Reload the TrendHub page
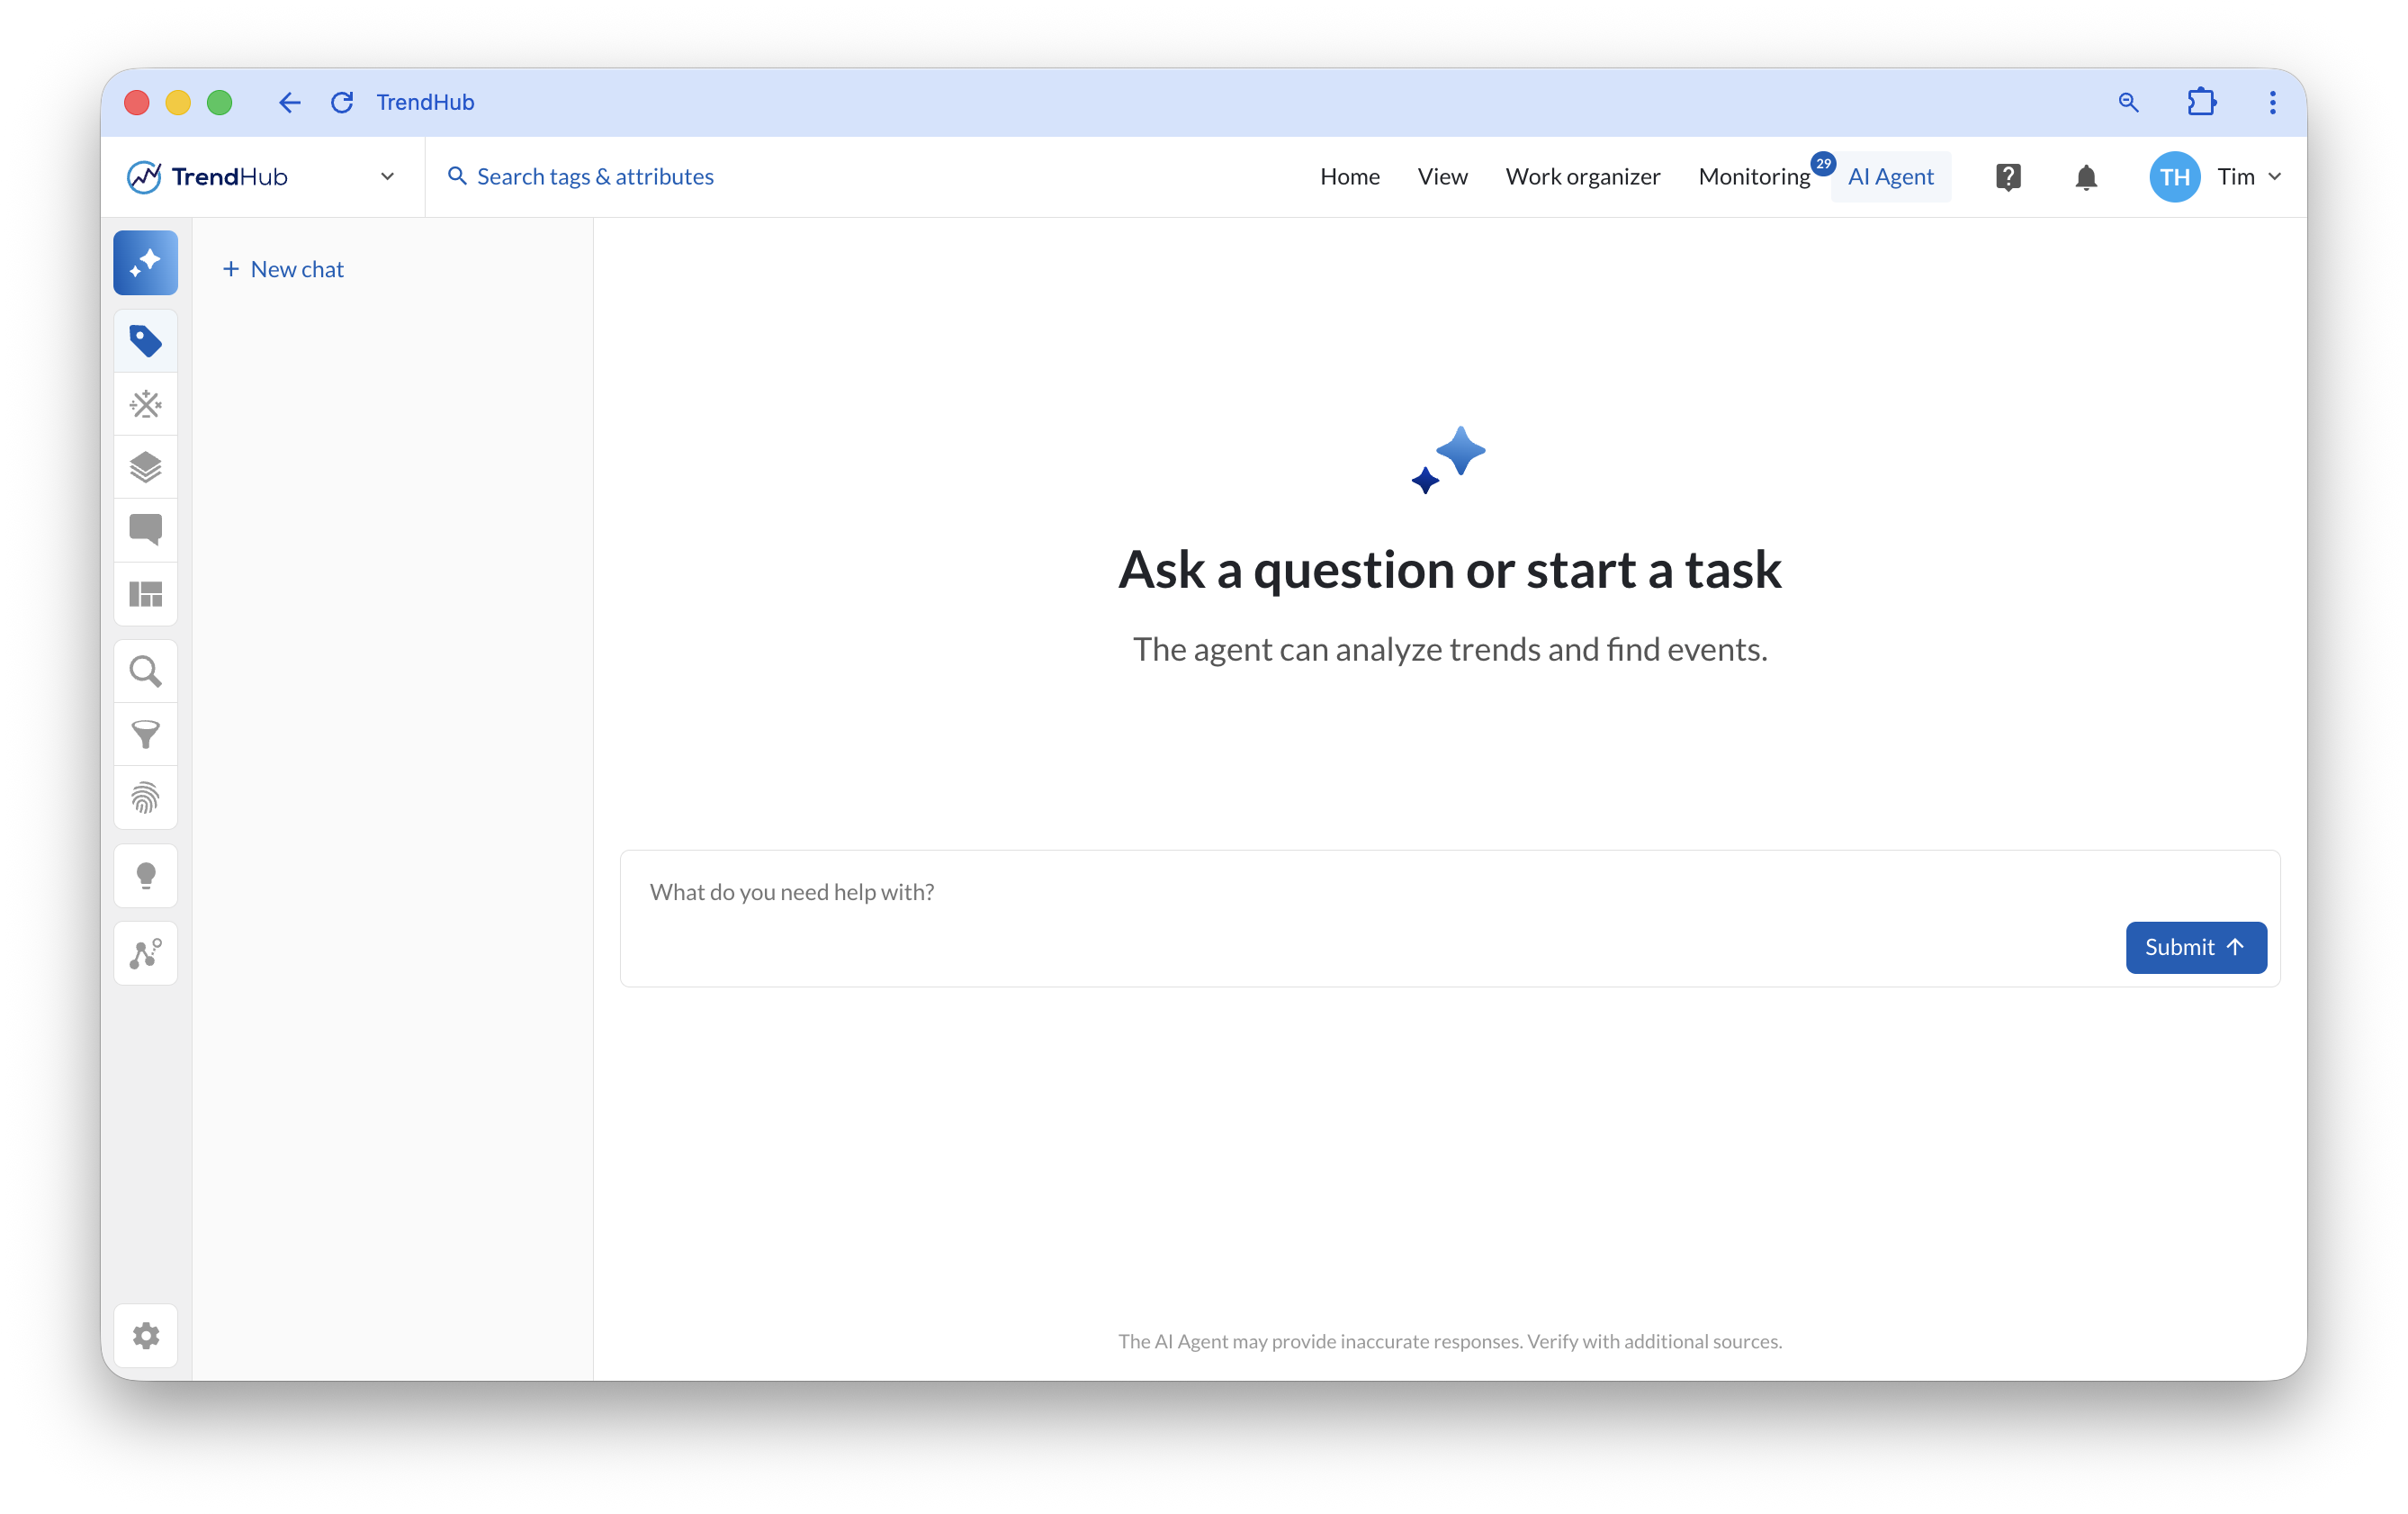Viewport: 2408px width, 1514px height. click(342, 102)
